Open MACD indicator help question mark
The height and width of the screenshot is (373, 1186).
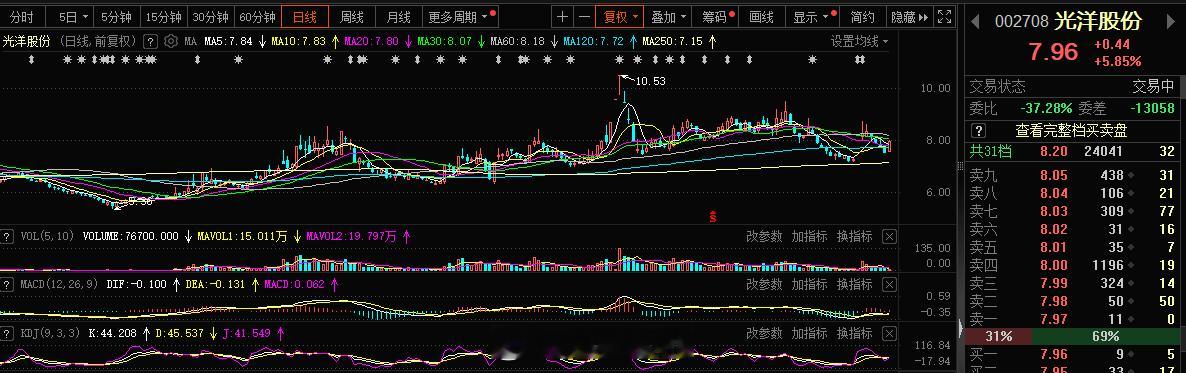[8, 284]
